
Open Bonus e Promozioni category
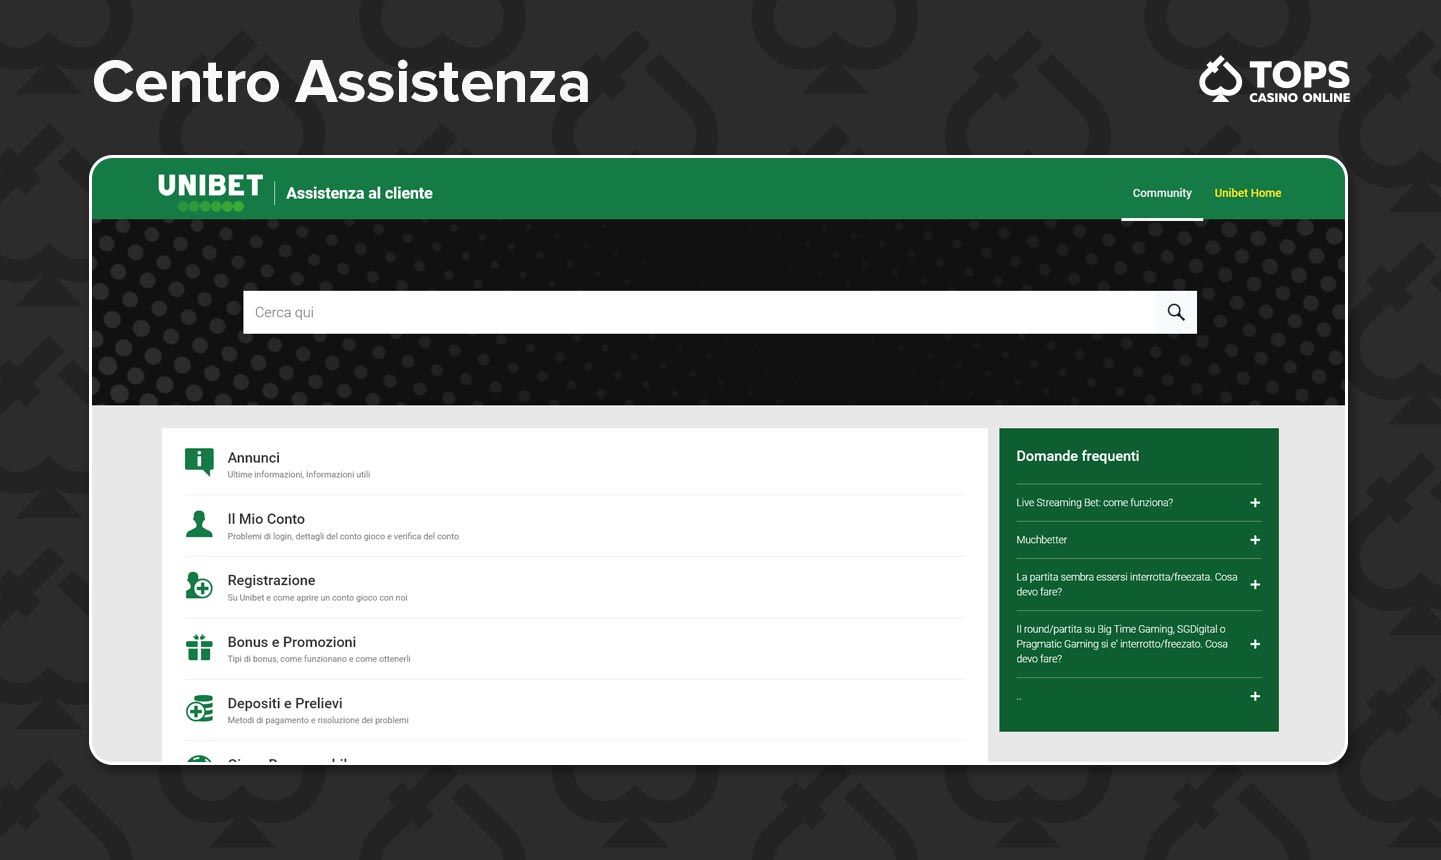[x=292, y=642]
